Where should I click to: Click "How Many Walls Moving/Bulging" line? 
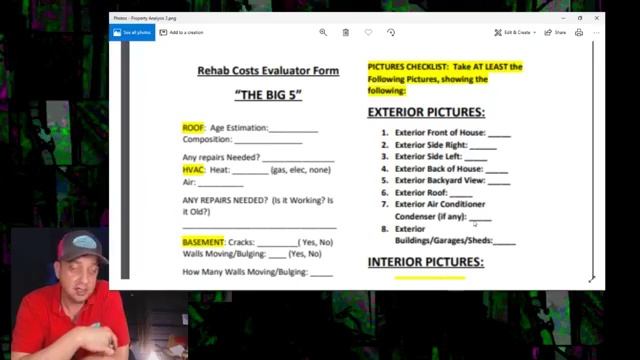click(258, 272)
